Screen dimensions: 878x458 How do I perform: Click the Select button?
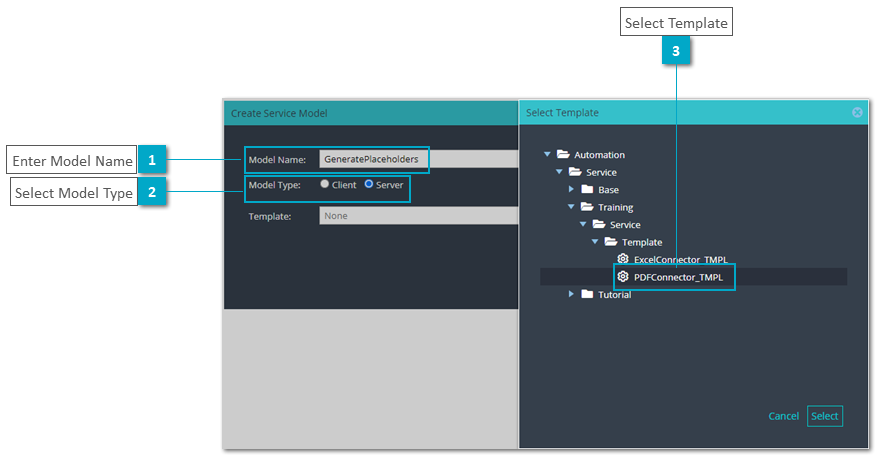point(825,416)
